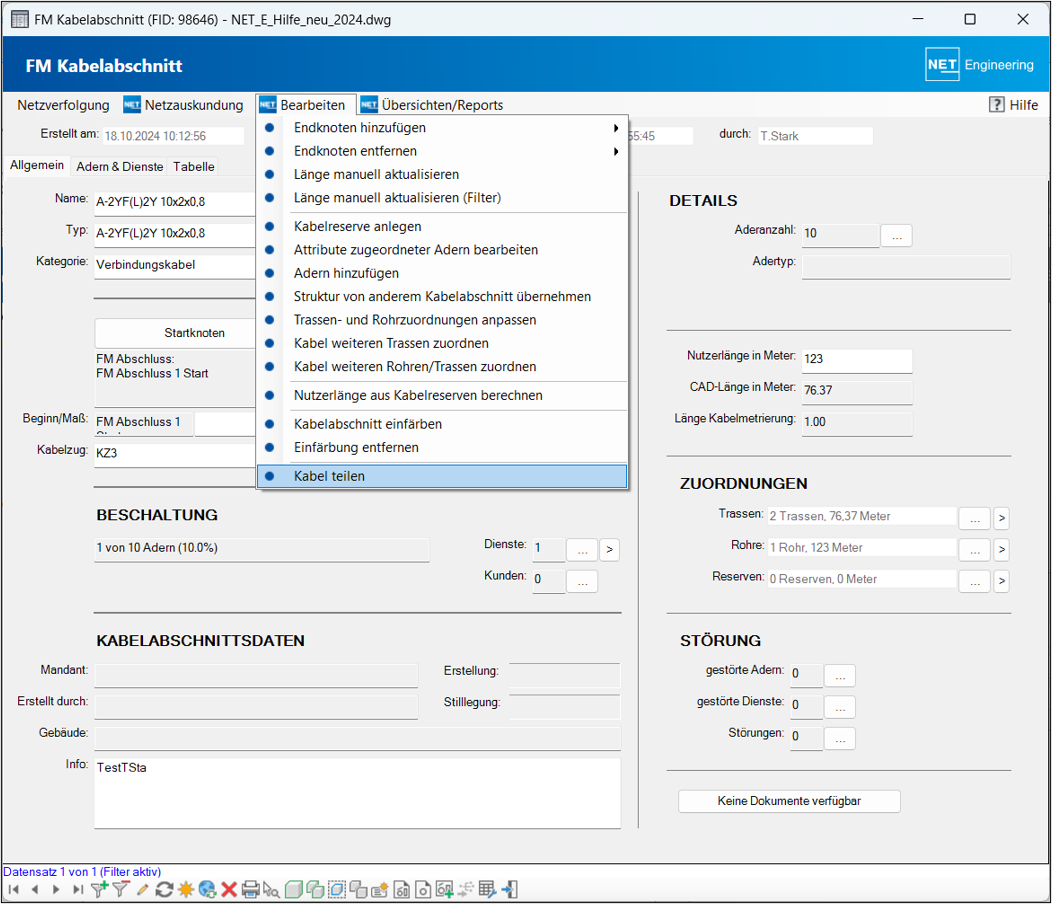
Task: Click the gray overlapping squares icon
Action: [358, 890]
